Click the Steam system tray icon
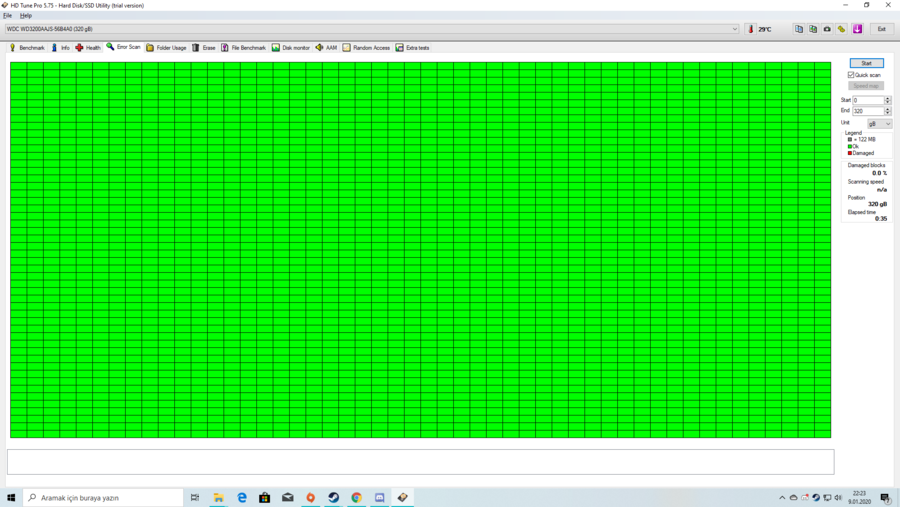Viewport: 900px width, 507px height. pyautogui.click(x=816, y=498)
